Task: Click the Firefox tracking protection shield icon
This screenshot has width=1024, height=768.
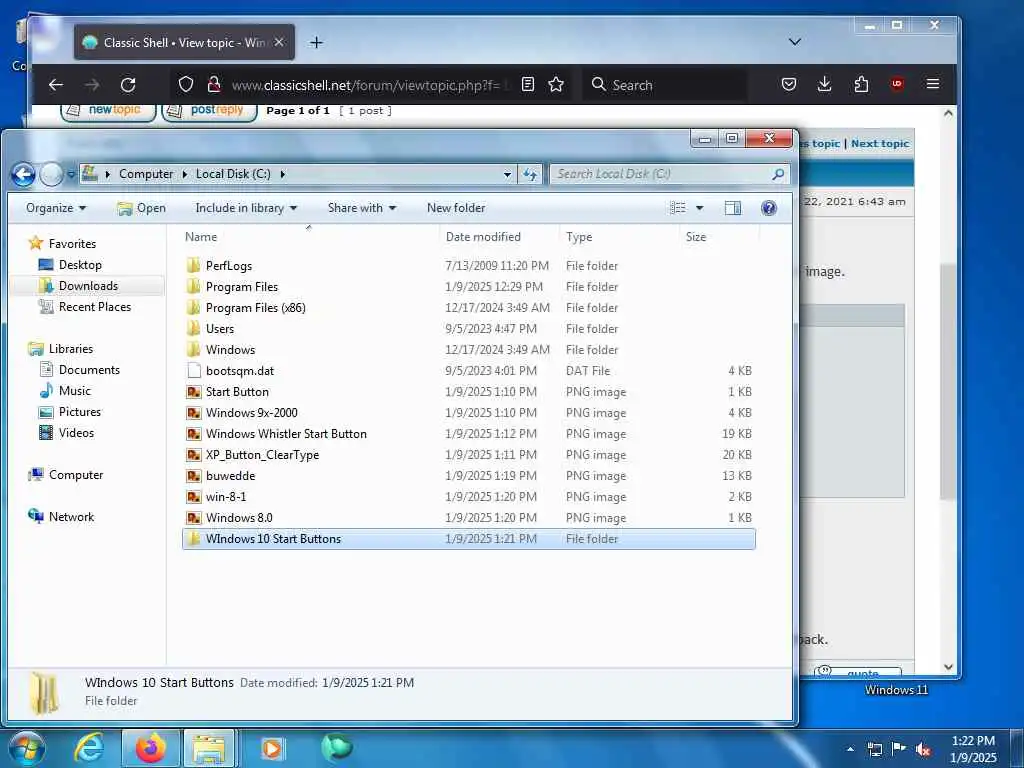Action: point(186,84)
